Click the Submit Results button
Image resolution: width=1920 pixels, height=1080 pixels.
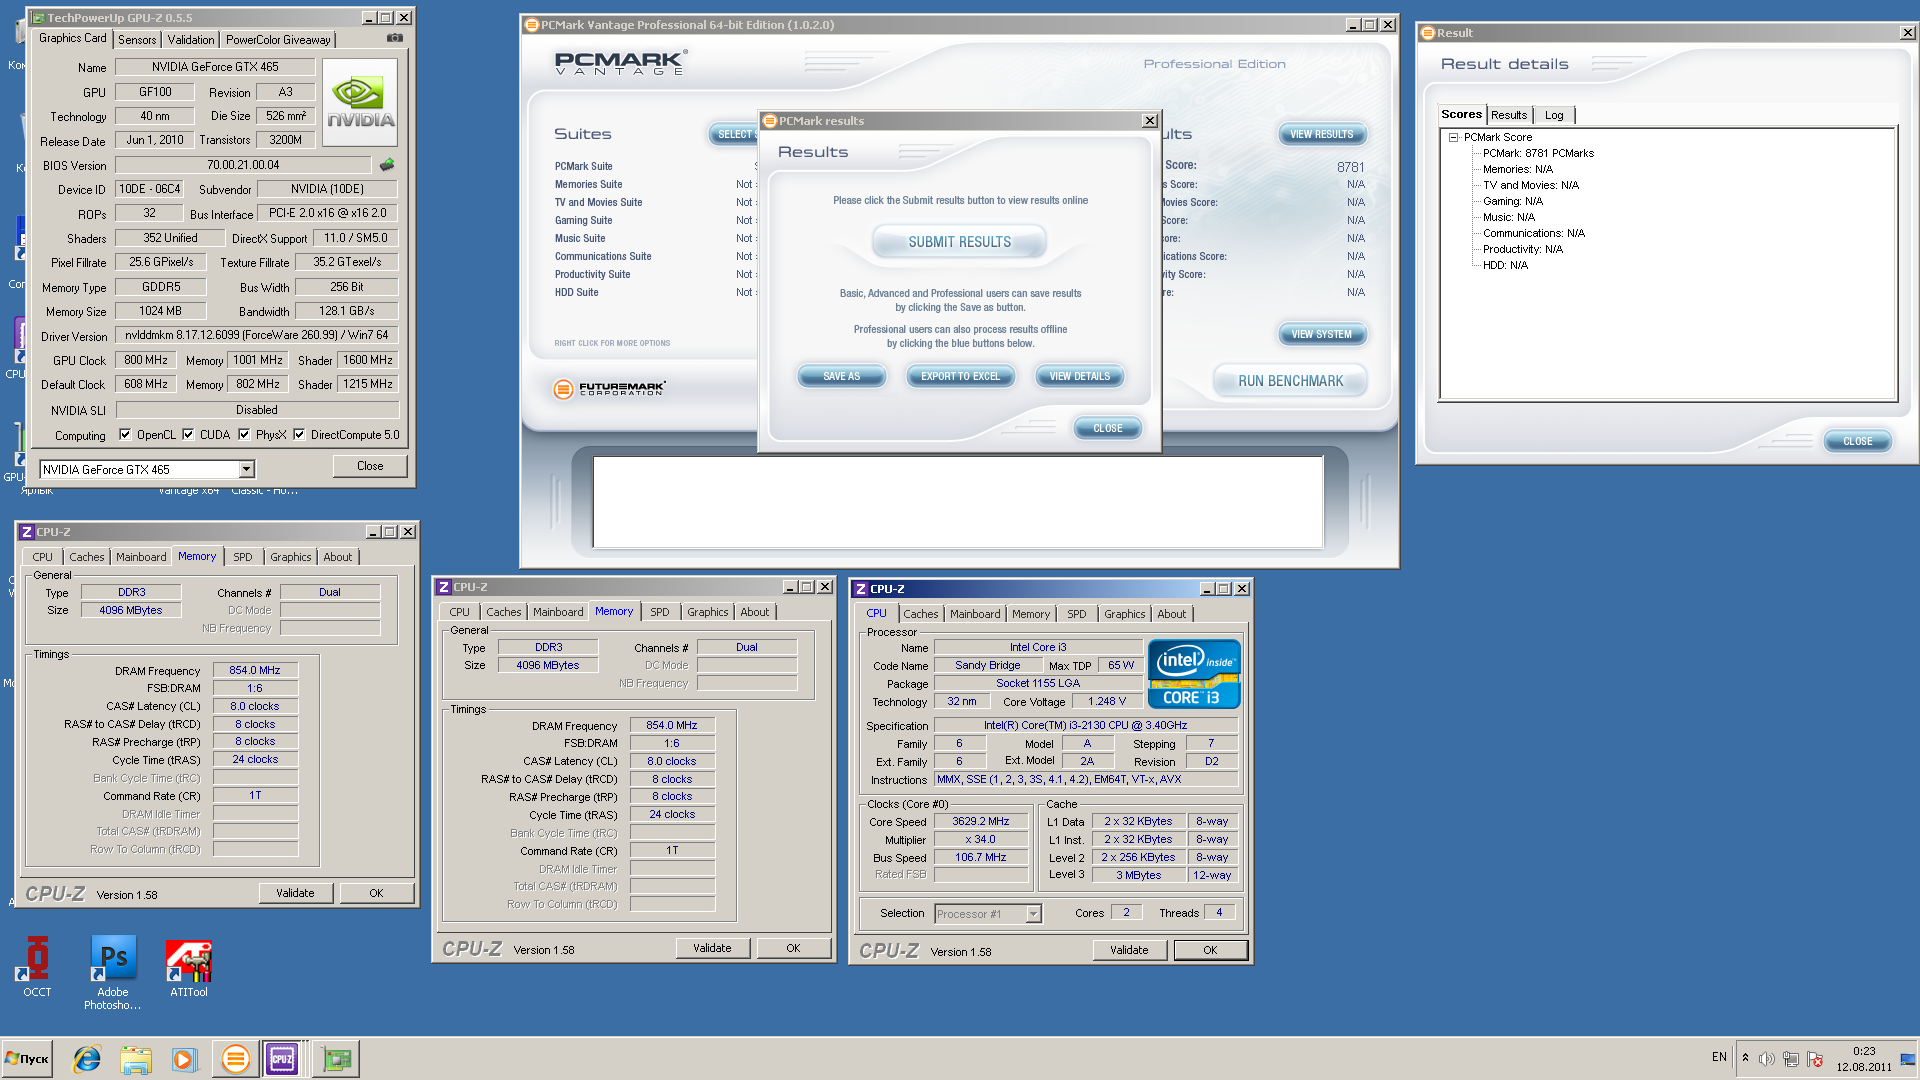coord(959,242)
